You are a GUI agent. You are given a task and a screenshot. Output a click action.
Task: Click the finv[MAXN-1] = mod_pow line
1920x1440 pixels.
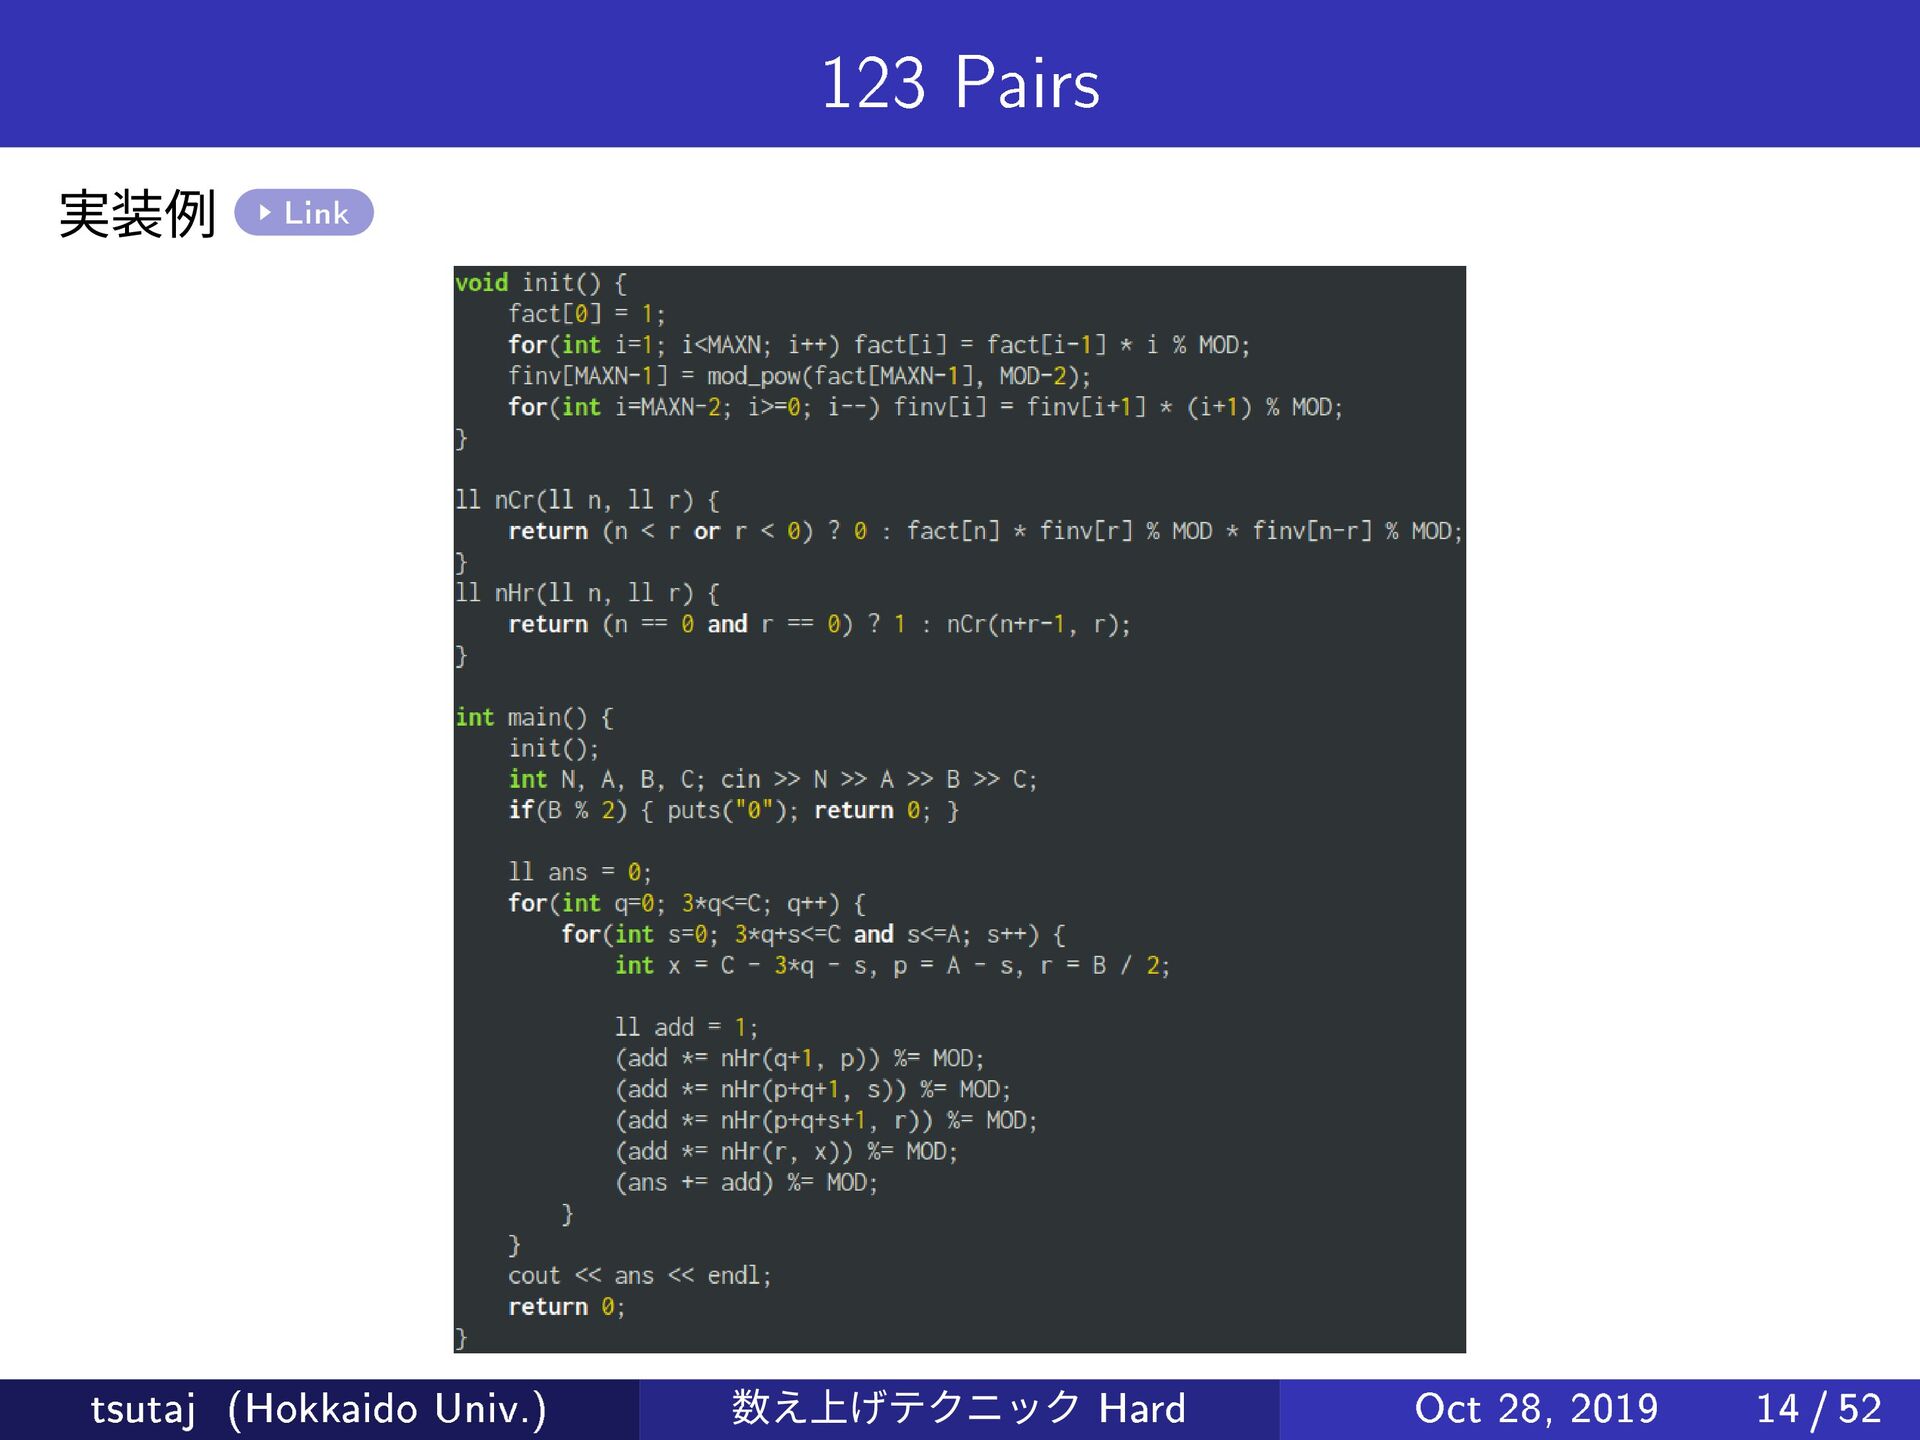pyautogui.click(x=799, y=376)
